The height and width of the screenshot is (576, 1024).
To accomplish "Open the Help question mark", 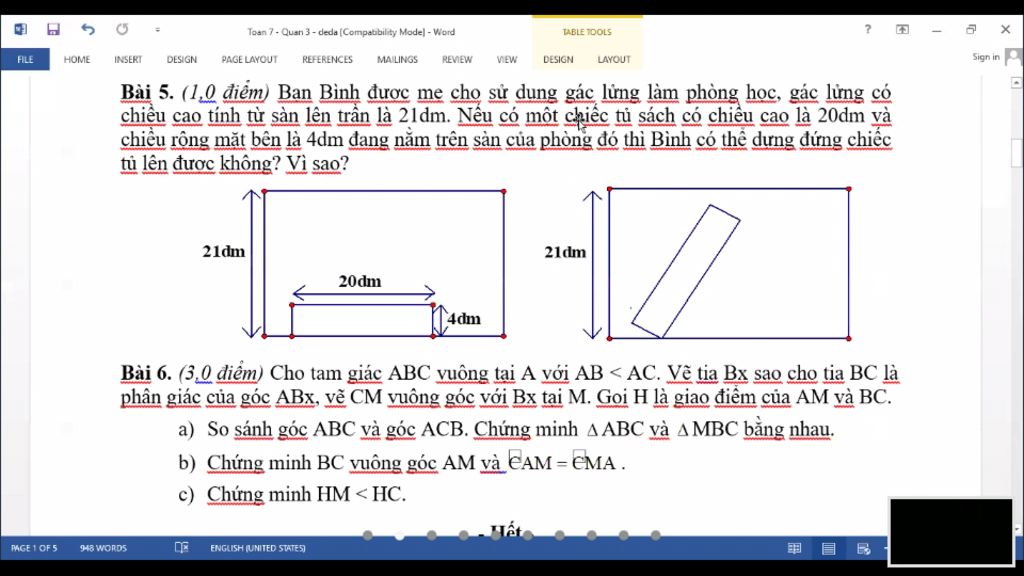I will click(x=867, y=29).
